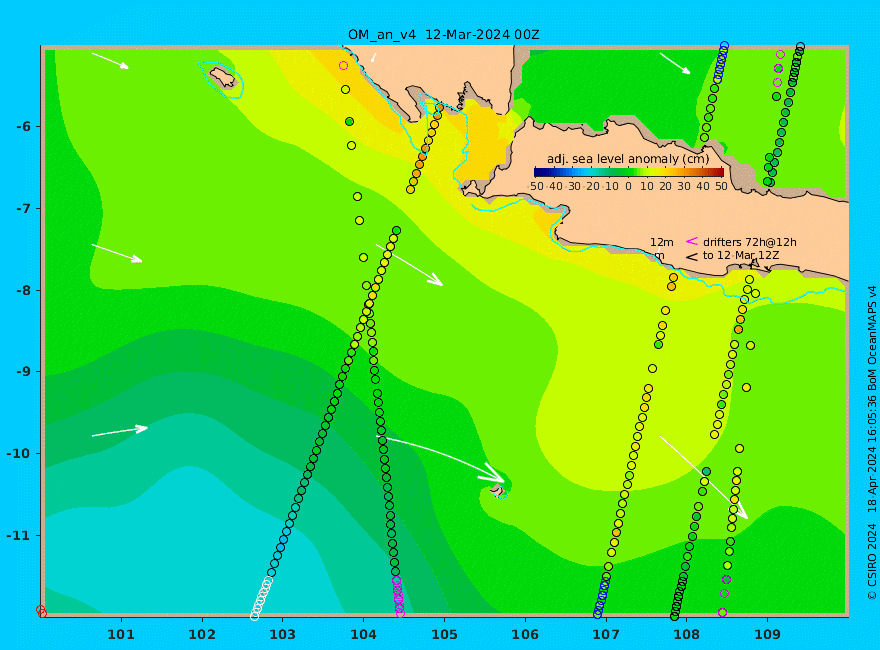Click the legend title adj. sea level anomaly (cm)
The height and width of the screenshot is (650, 880).
pos(628,159)
